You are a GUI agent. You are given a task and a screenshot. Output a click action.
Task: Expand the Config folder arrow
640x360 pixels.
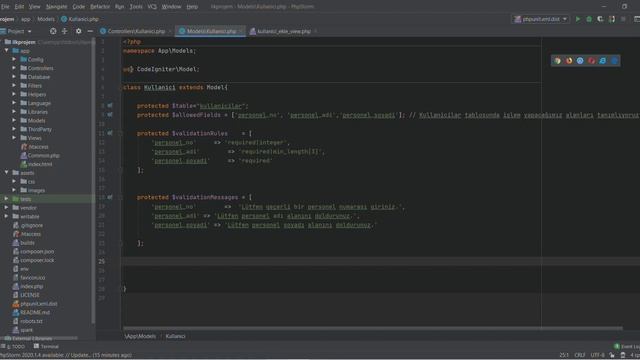point(14,59)
